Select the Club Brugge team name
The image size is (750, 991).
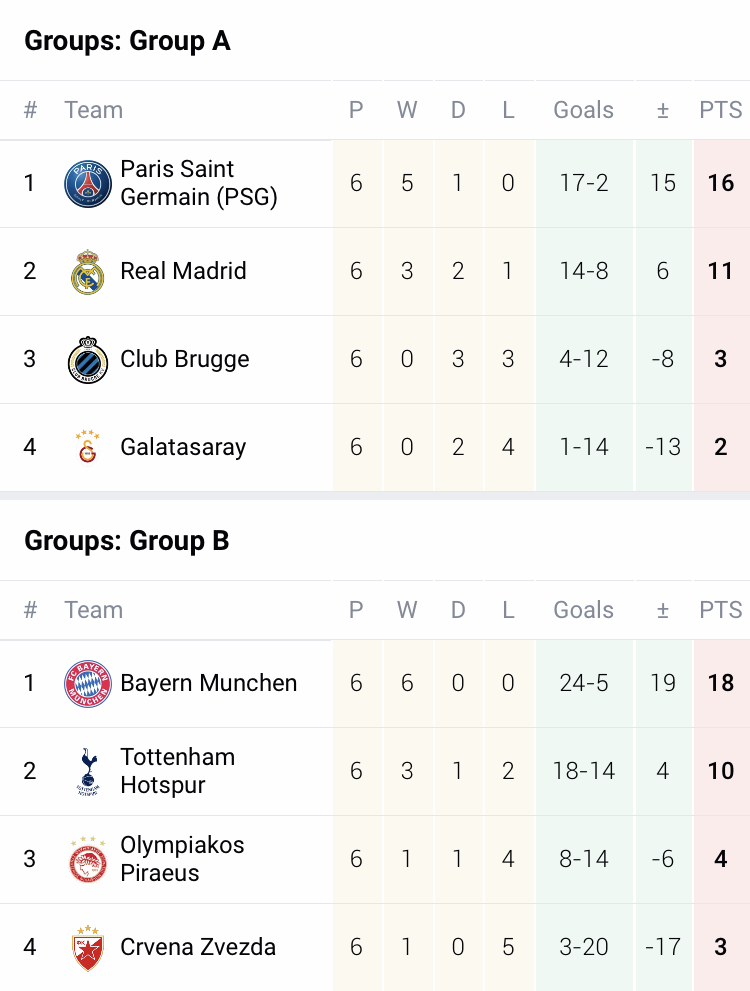185,359
